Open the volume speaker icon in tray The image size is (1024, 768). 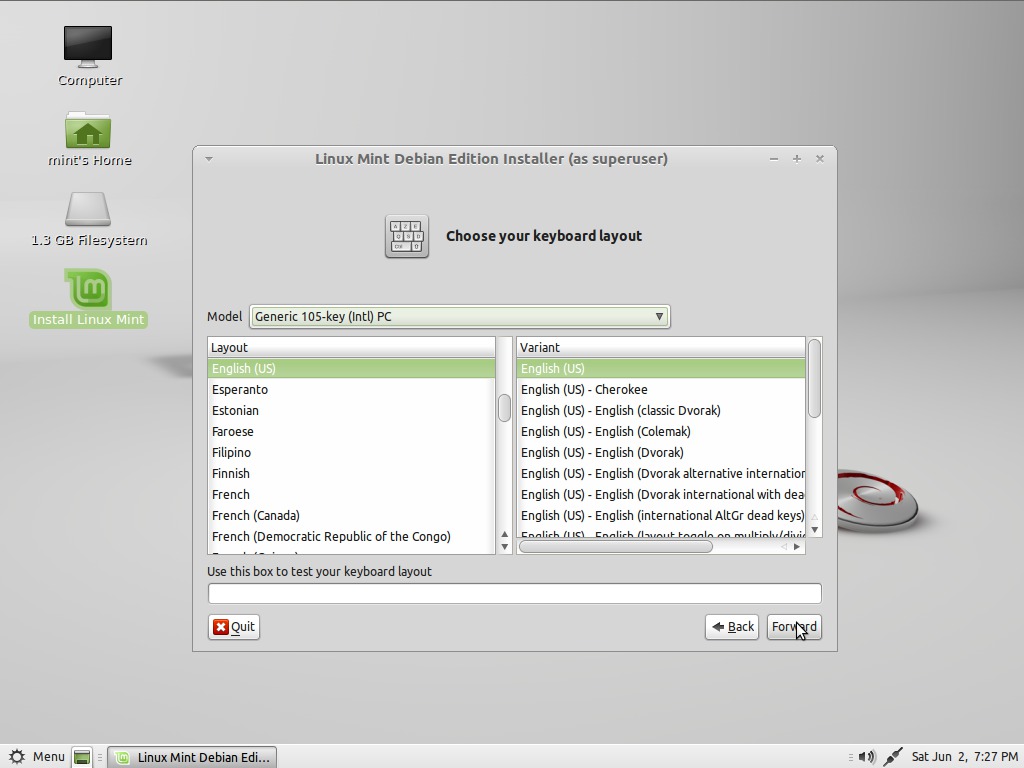coord(867,757)
